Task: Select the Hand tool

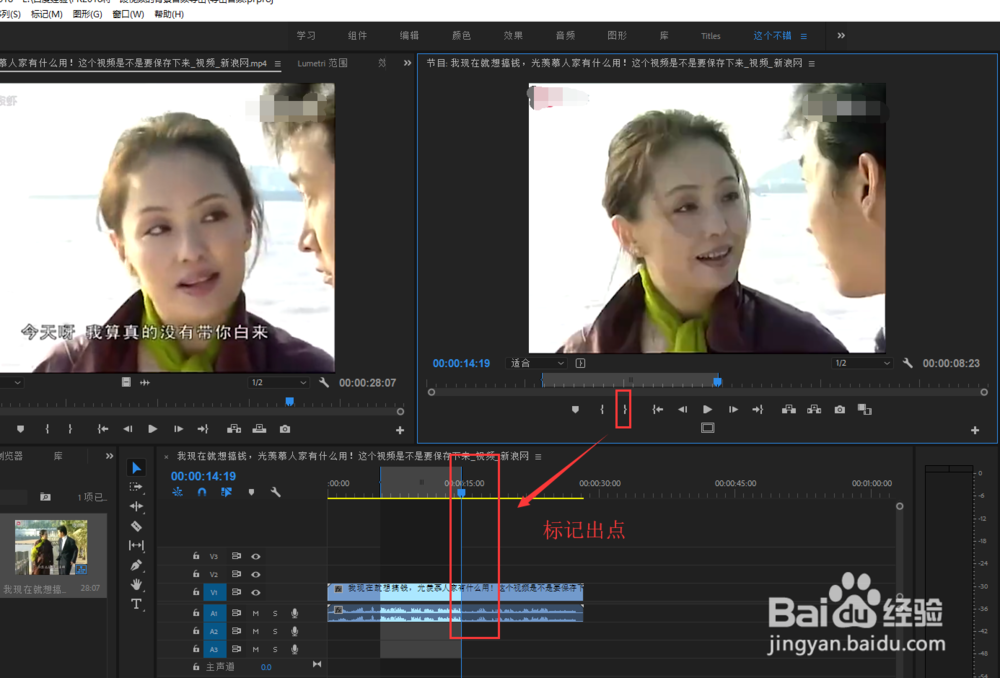Action: pyautogui.click(x=136, y=584)
